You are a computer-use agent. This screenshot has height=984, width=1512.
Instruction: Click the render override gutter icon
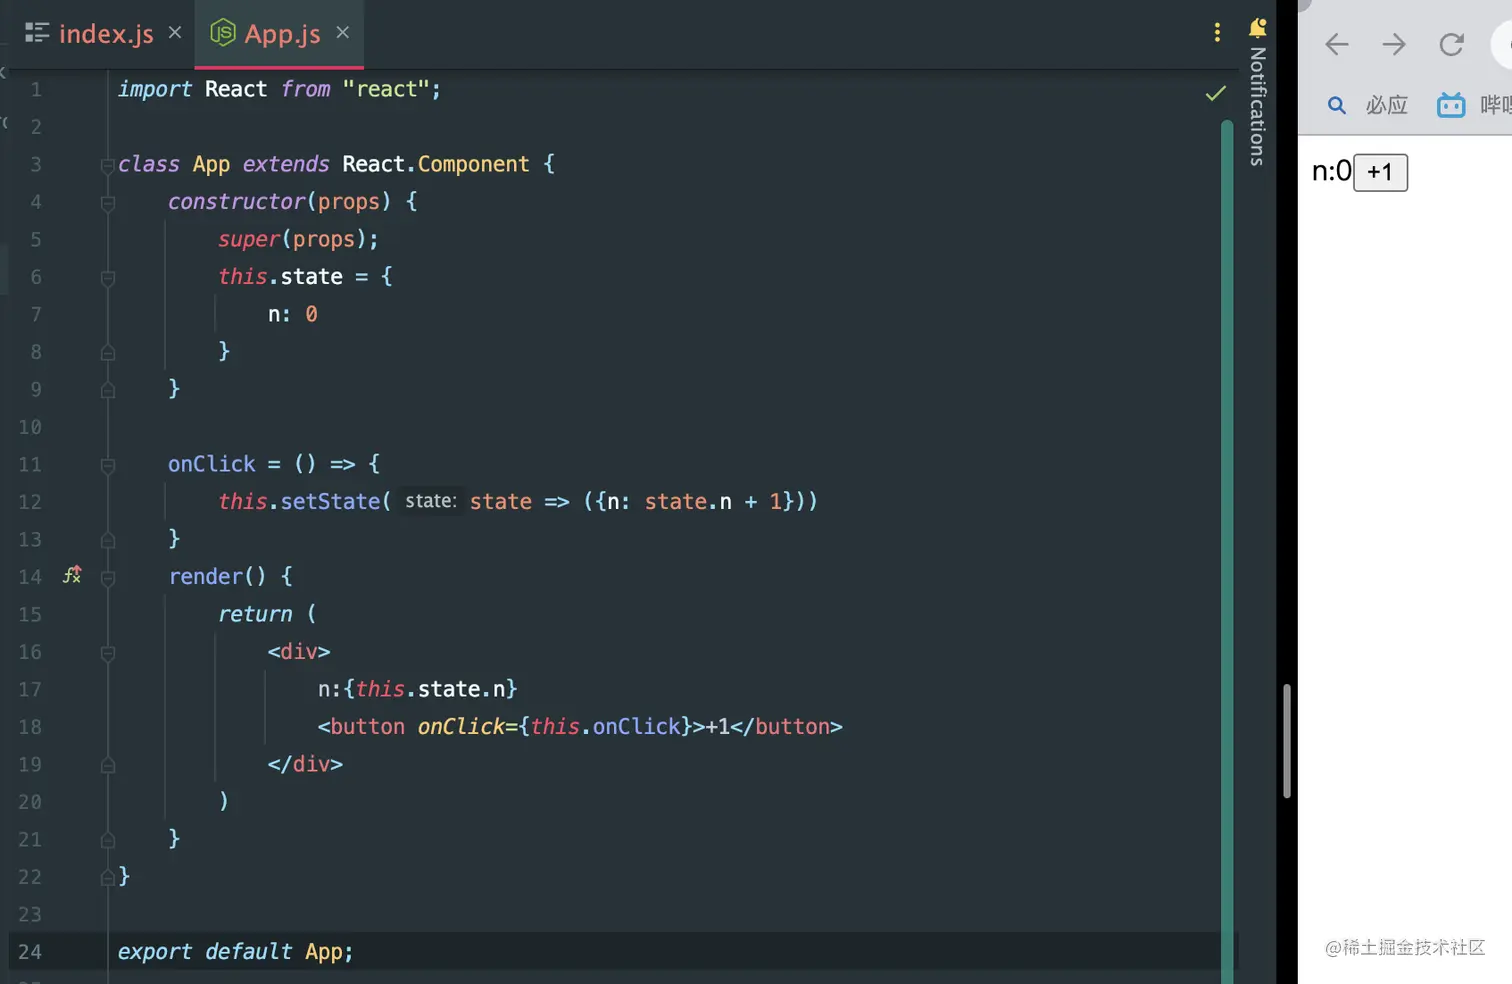[x=72, y=575]
